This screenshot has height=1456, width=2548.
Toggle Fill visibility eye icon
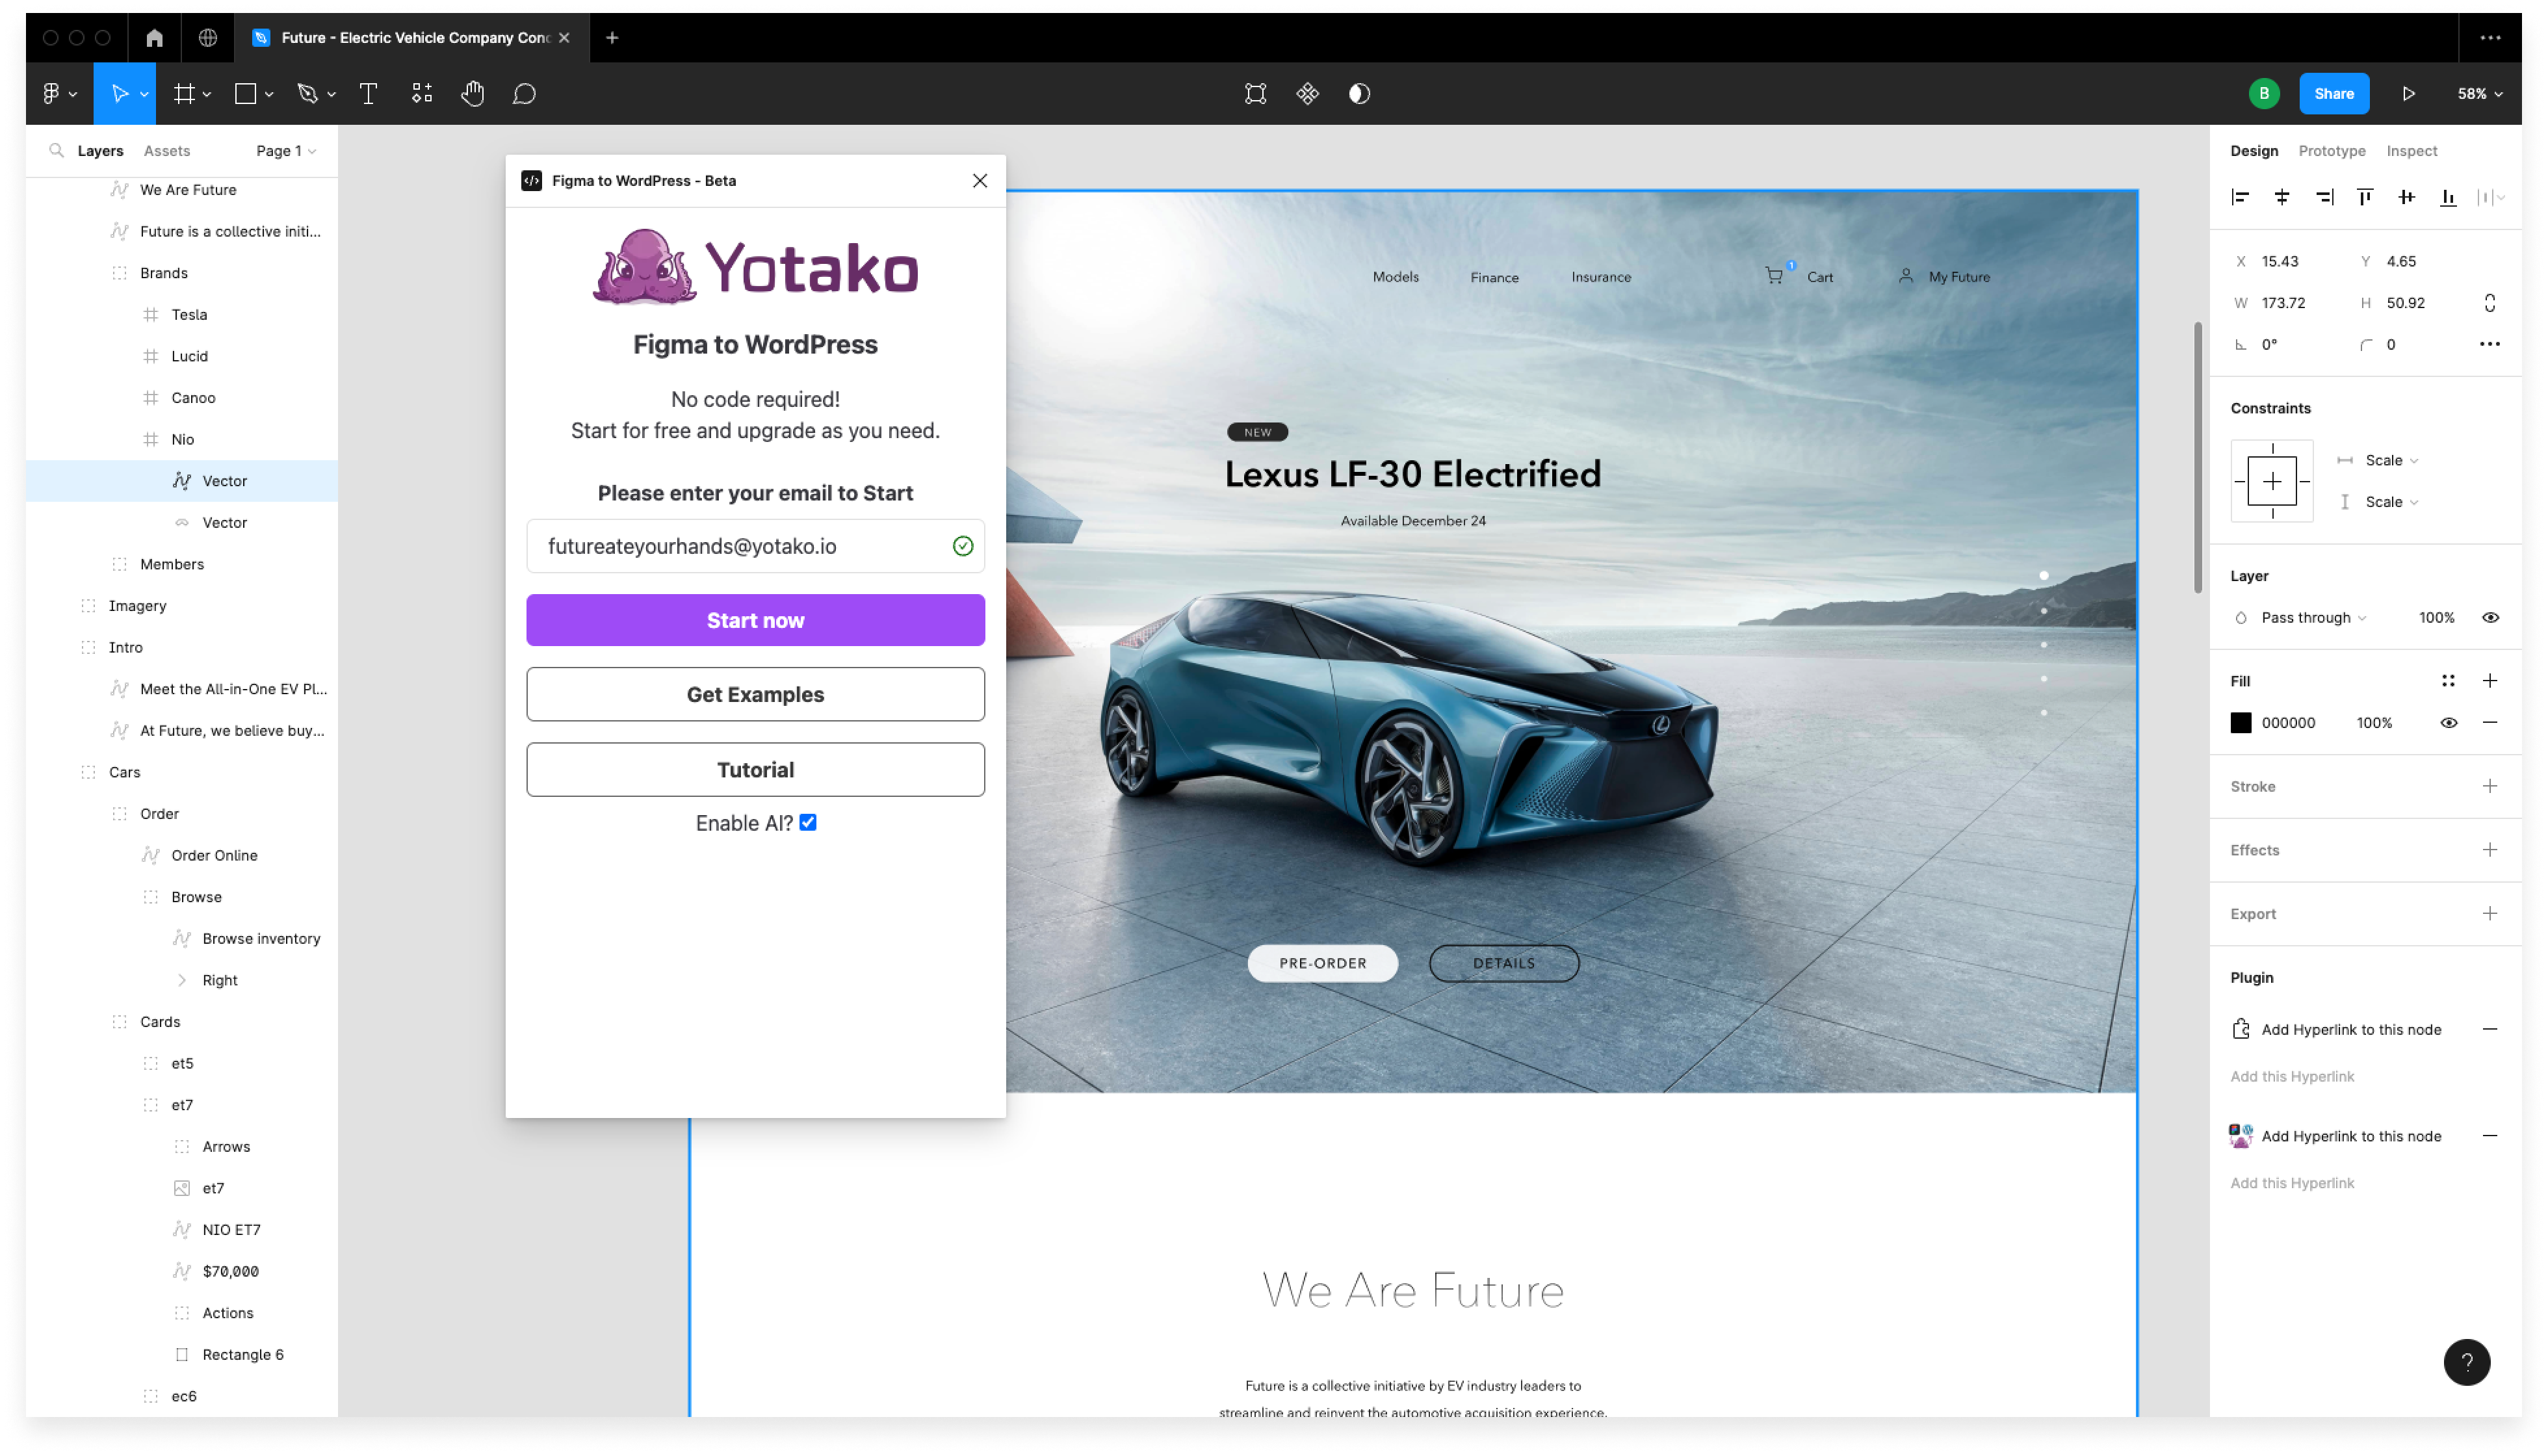(2449, 723)
